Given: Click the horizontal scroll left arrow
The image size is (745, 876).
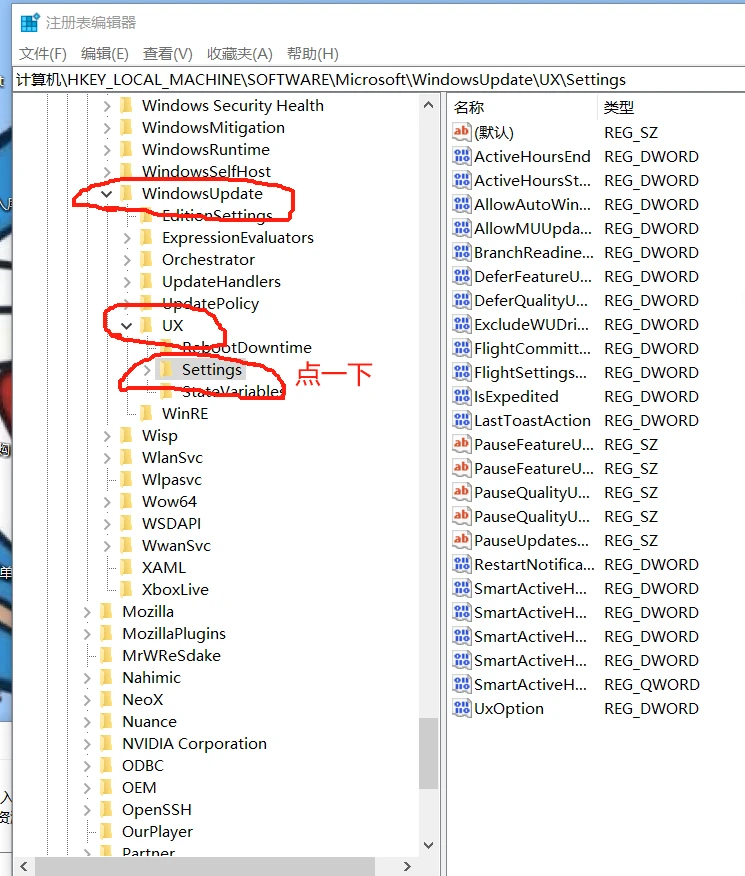Looking at the screenshot, I should pos(23,867).
